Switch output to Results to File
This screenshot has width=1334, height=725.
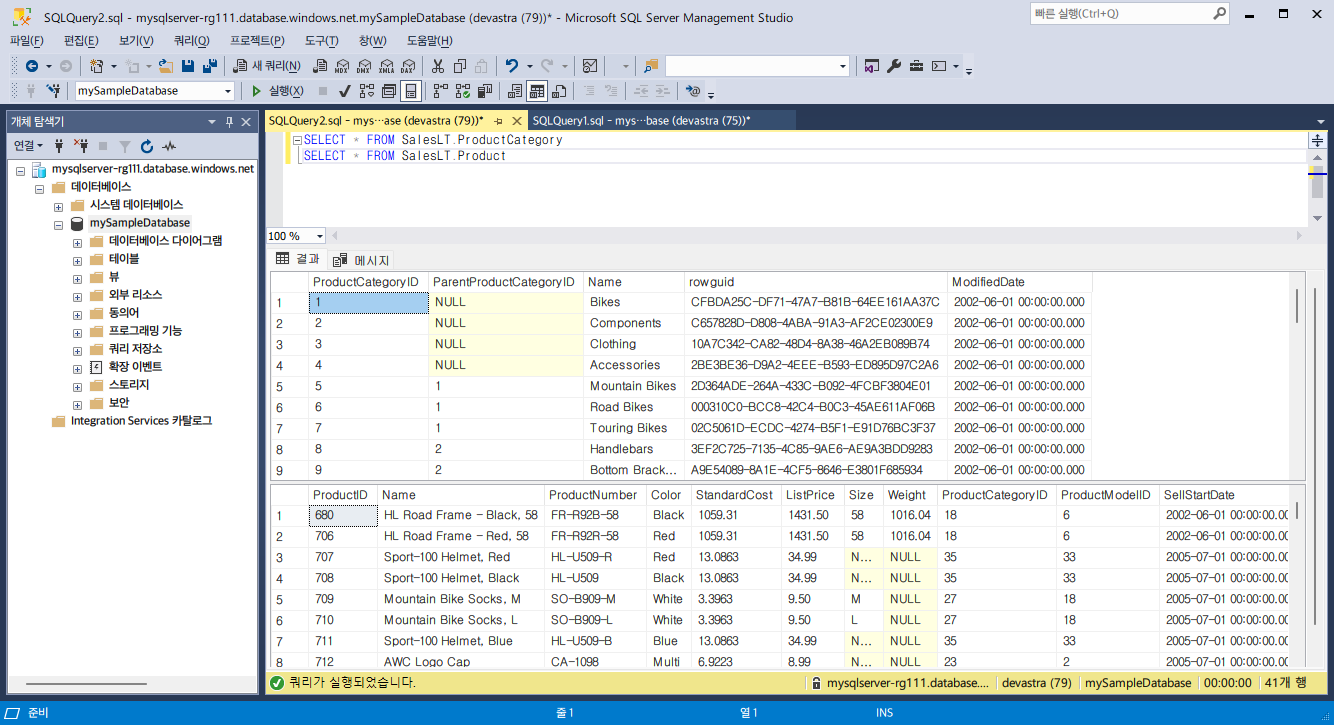coord(559,91)
